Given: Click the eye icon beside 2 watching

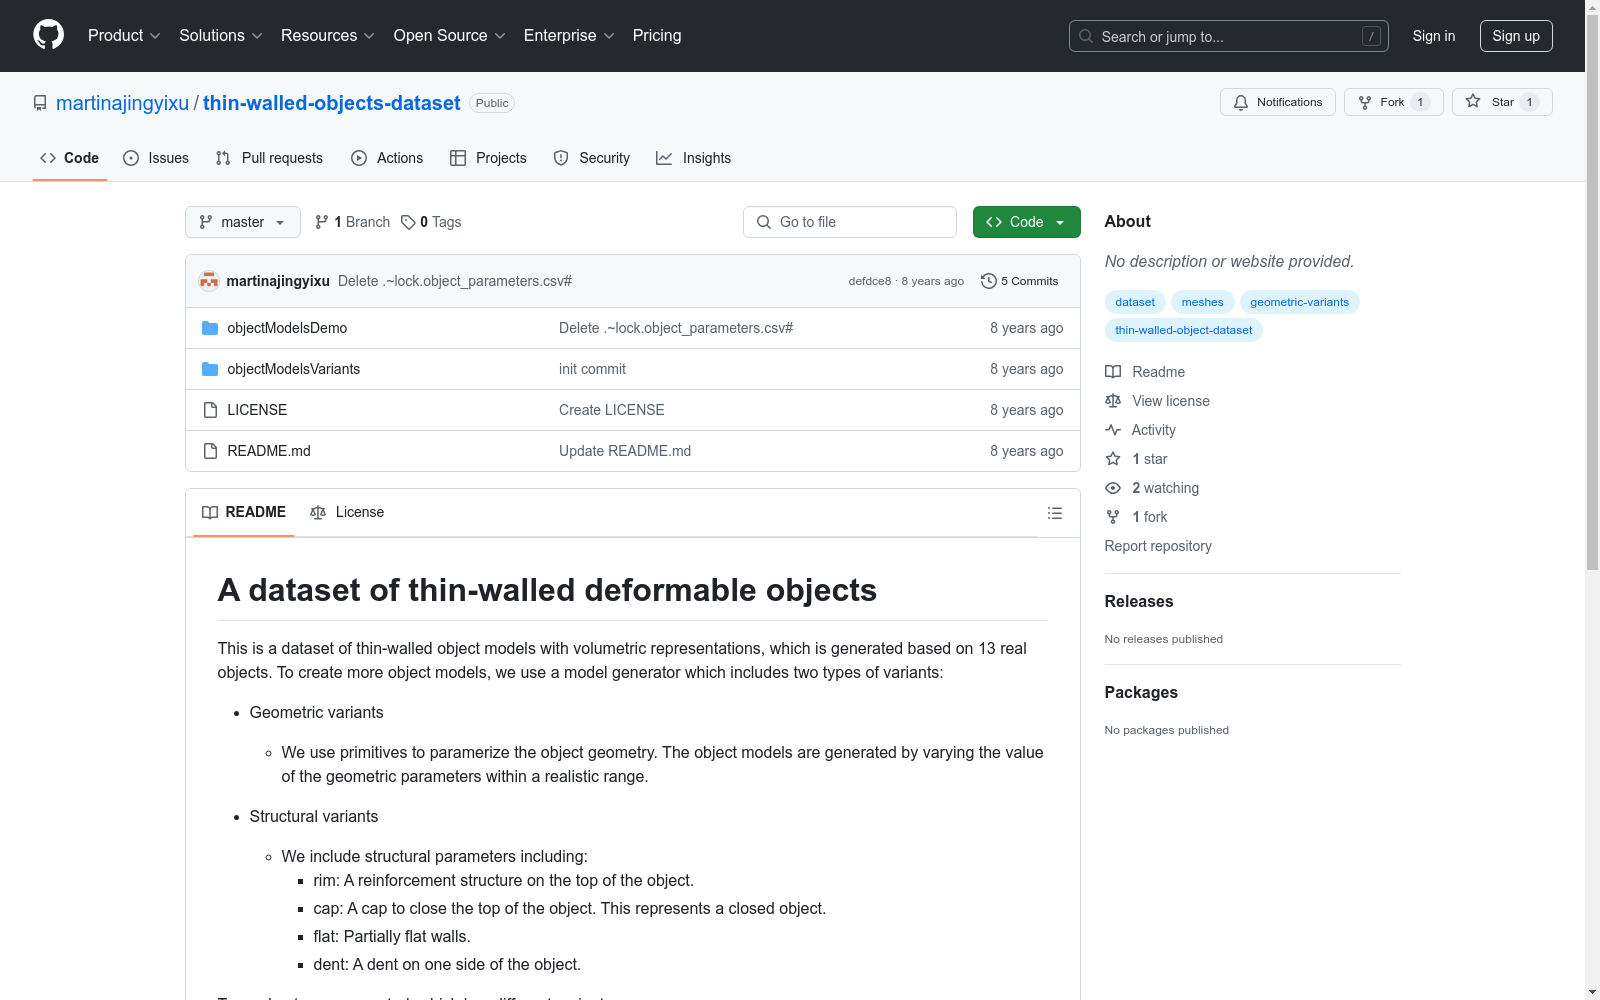Looking at the screenshot, I should tap(1113, 488).
